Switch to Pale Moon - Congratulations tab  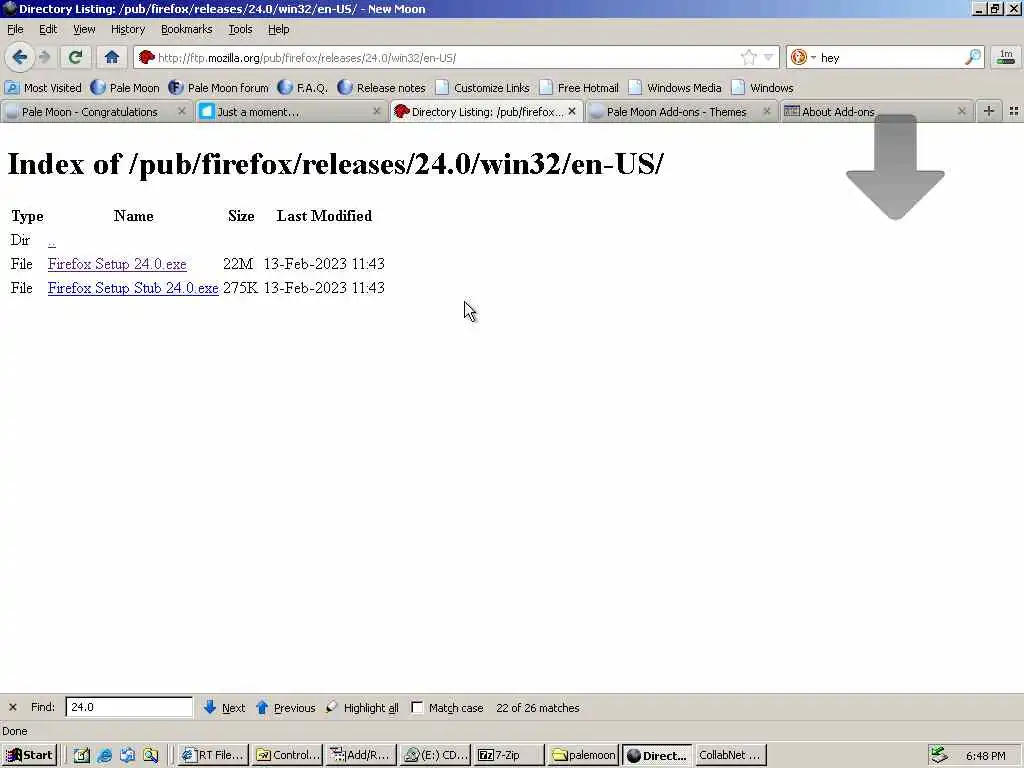tap(89, 112)
